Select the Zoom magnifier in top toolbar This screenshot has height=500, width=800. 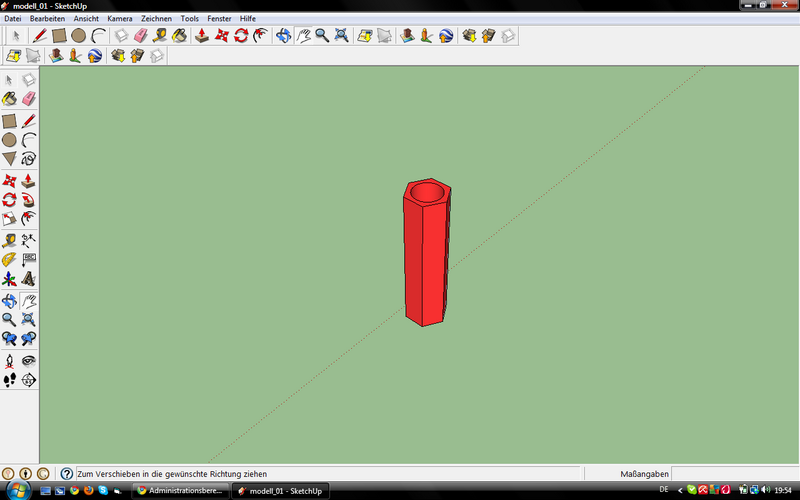(x=322, y=36)
